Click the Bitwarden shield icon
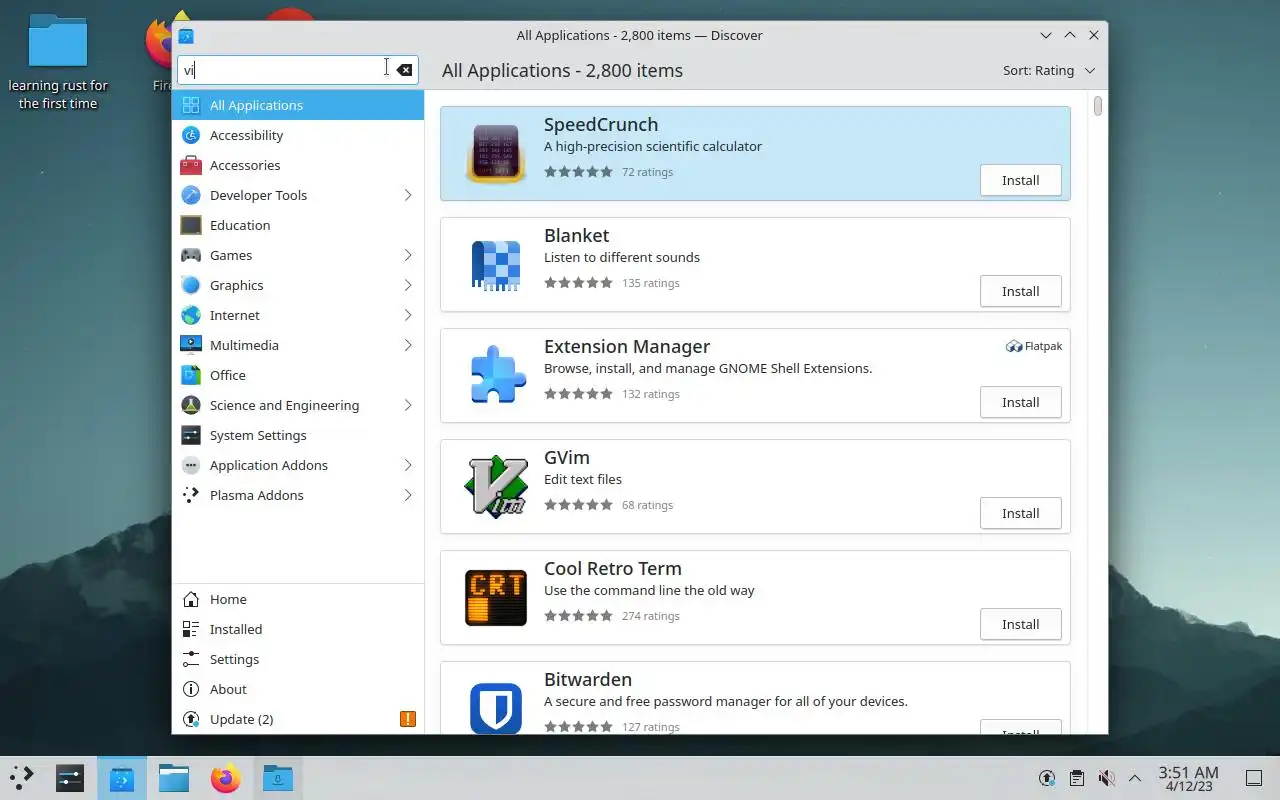This screenshot has height=800, width=1280. [x=496, y=706]
